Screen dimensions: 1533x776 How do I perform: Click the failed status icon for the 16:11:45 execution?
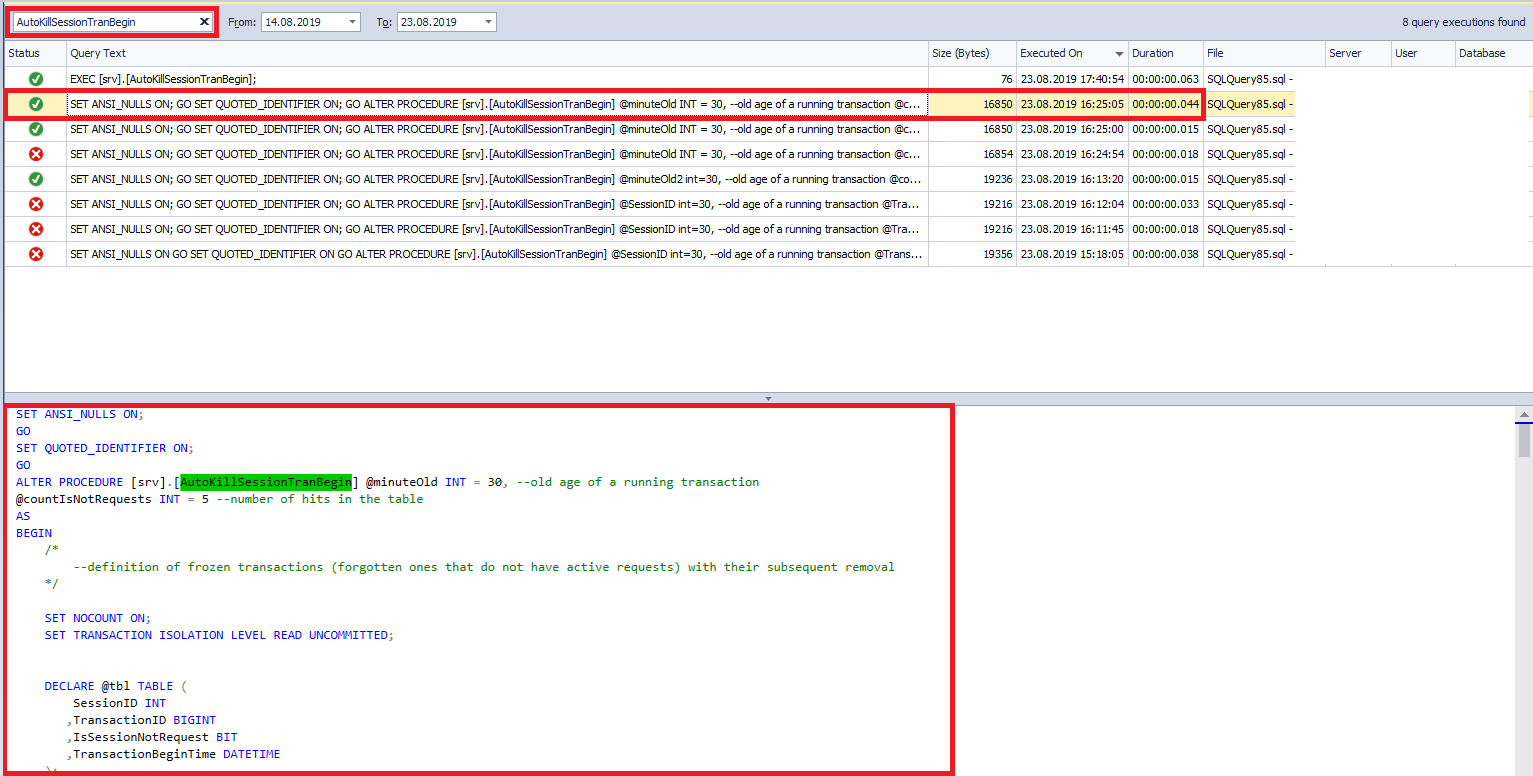point(36,229)
